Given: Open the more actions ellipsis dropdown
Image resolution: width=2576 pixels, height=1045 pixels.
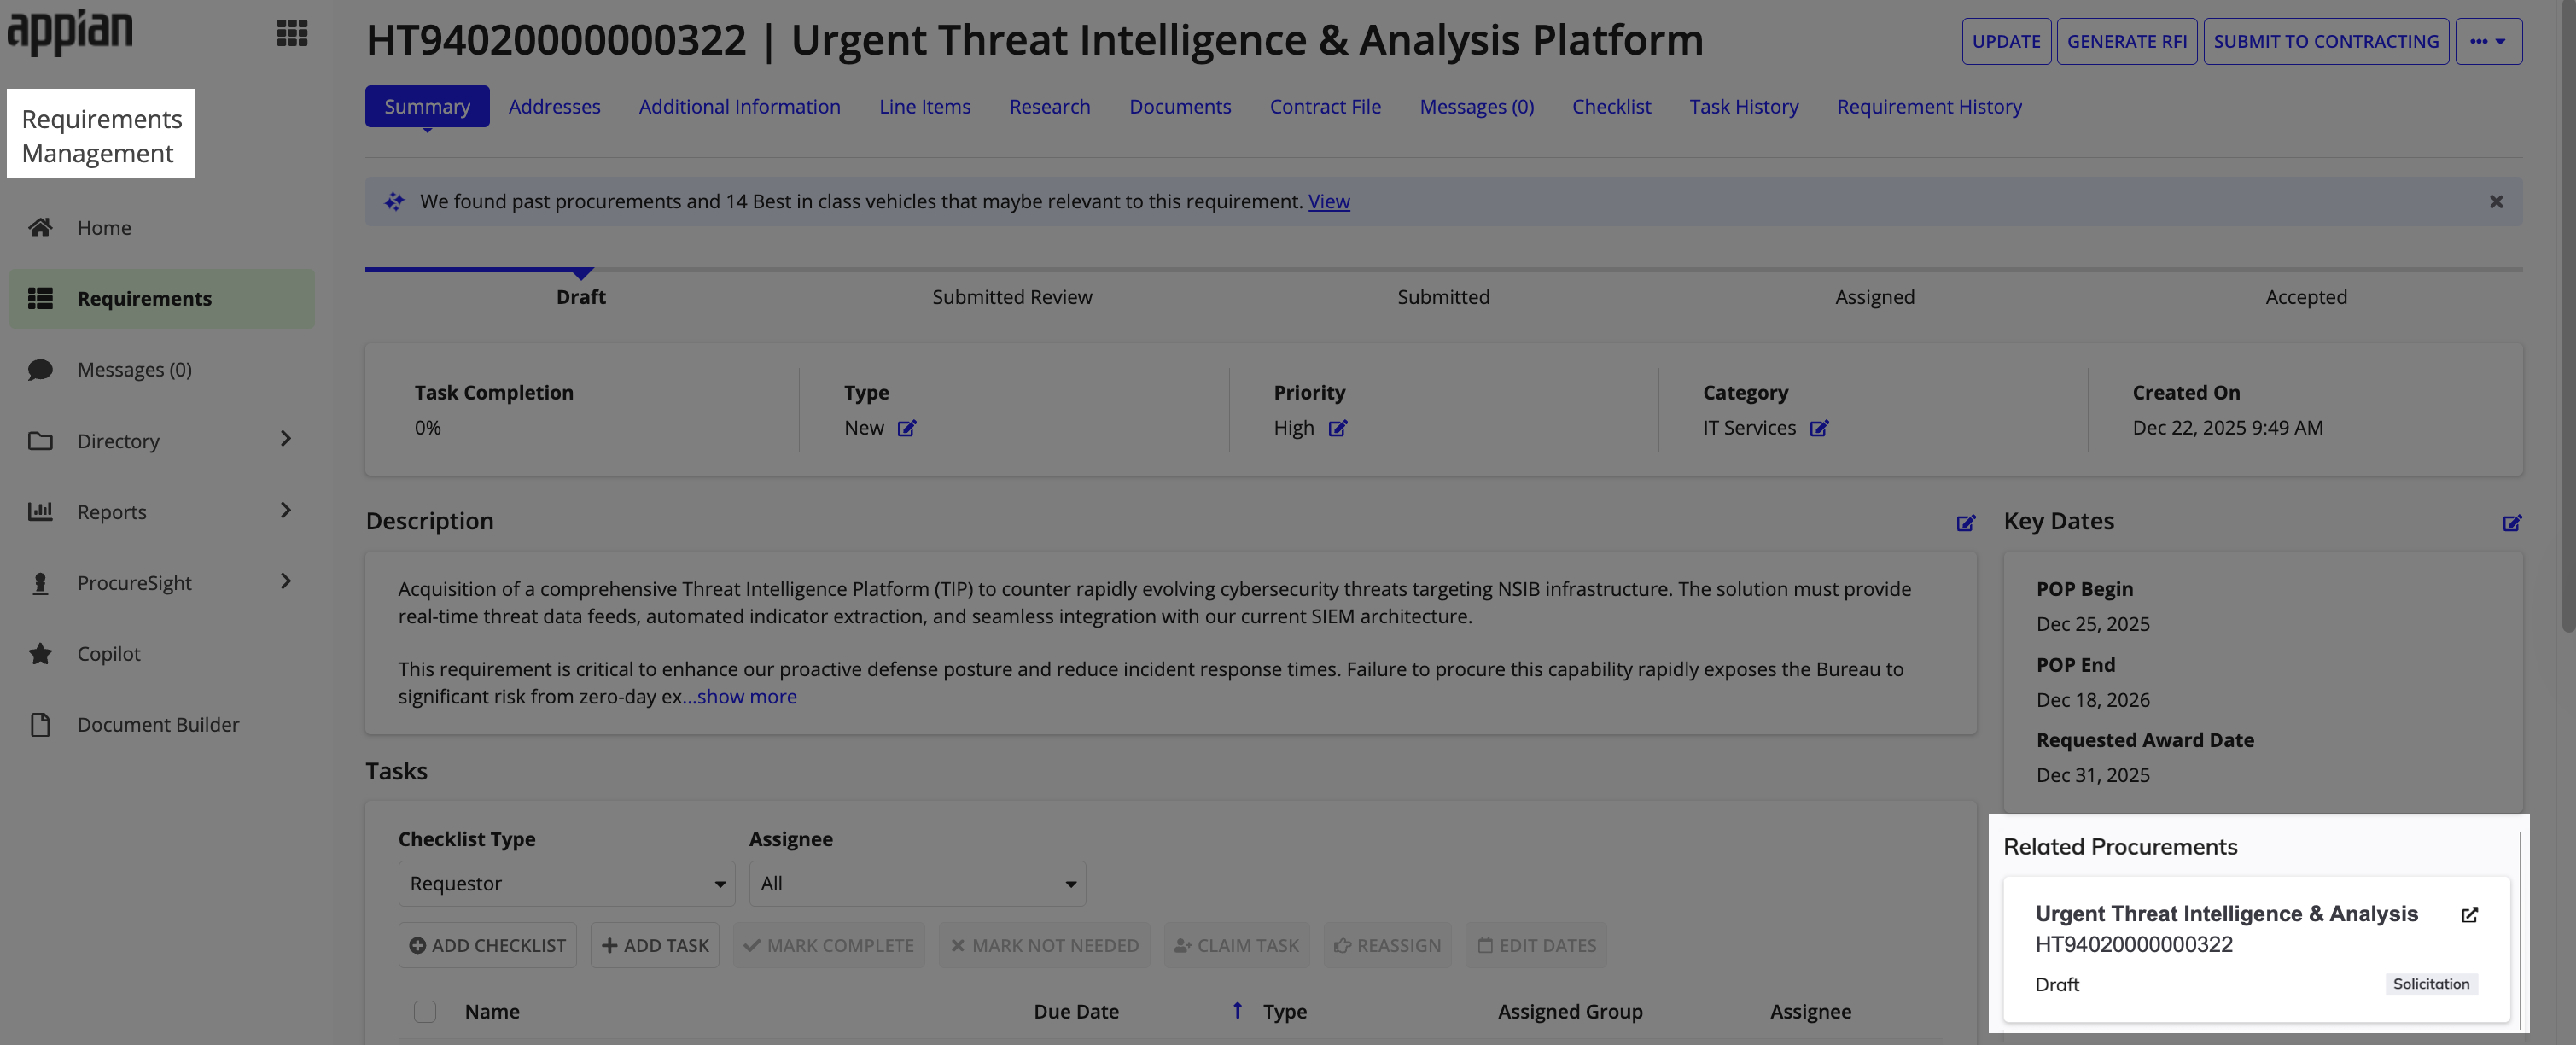Looking at the screenshot, I should 2488,41.
